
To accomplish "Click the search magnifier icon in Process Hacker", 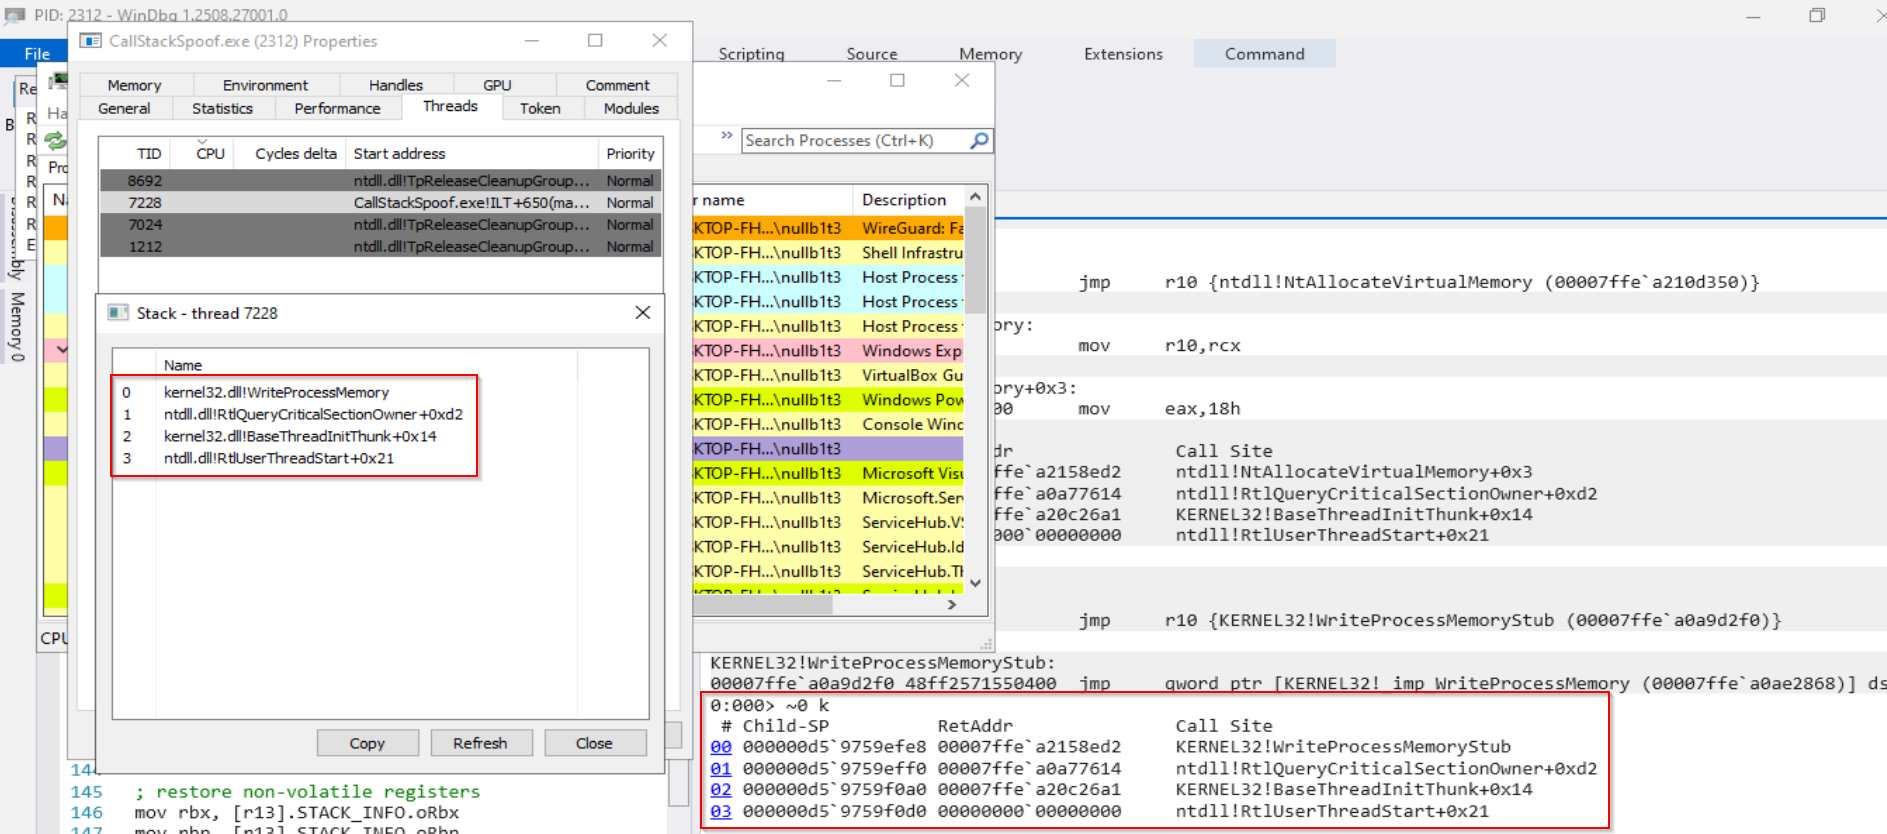I will [x=979, y=141].
